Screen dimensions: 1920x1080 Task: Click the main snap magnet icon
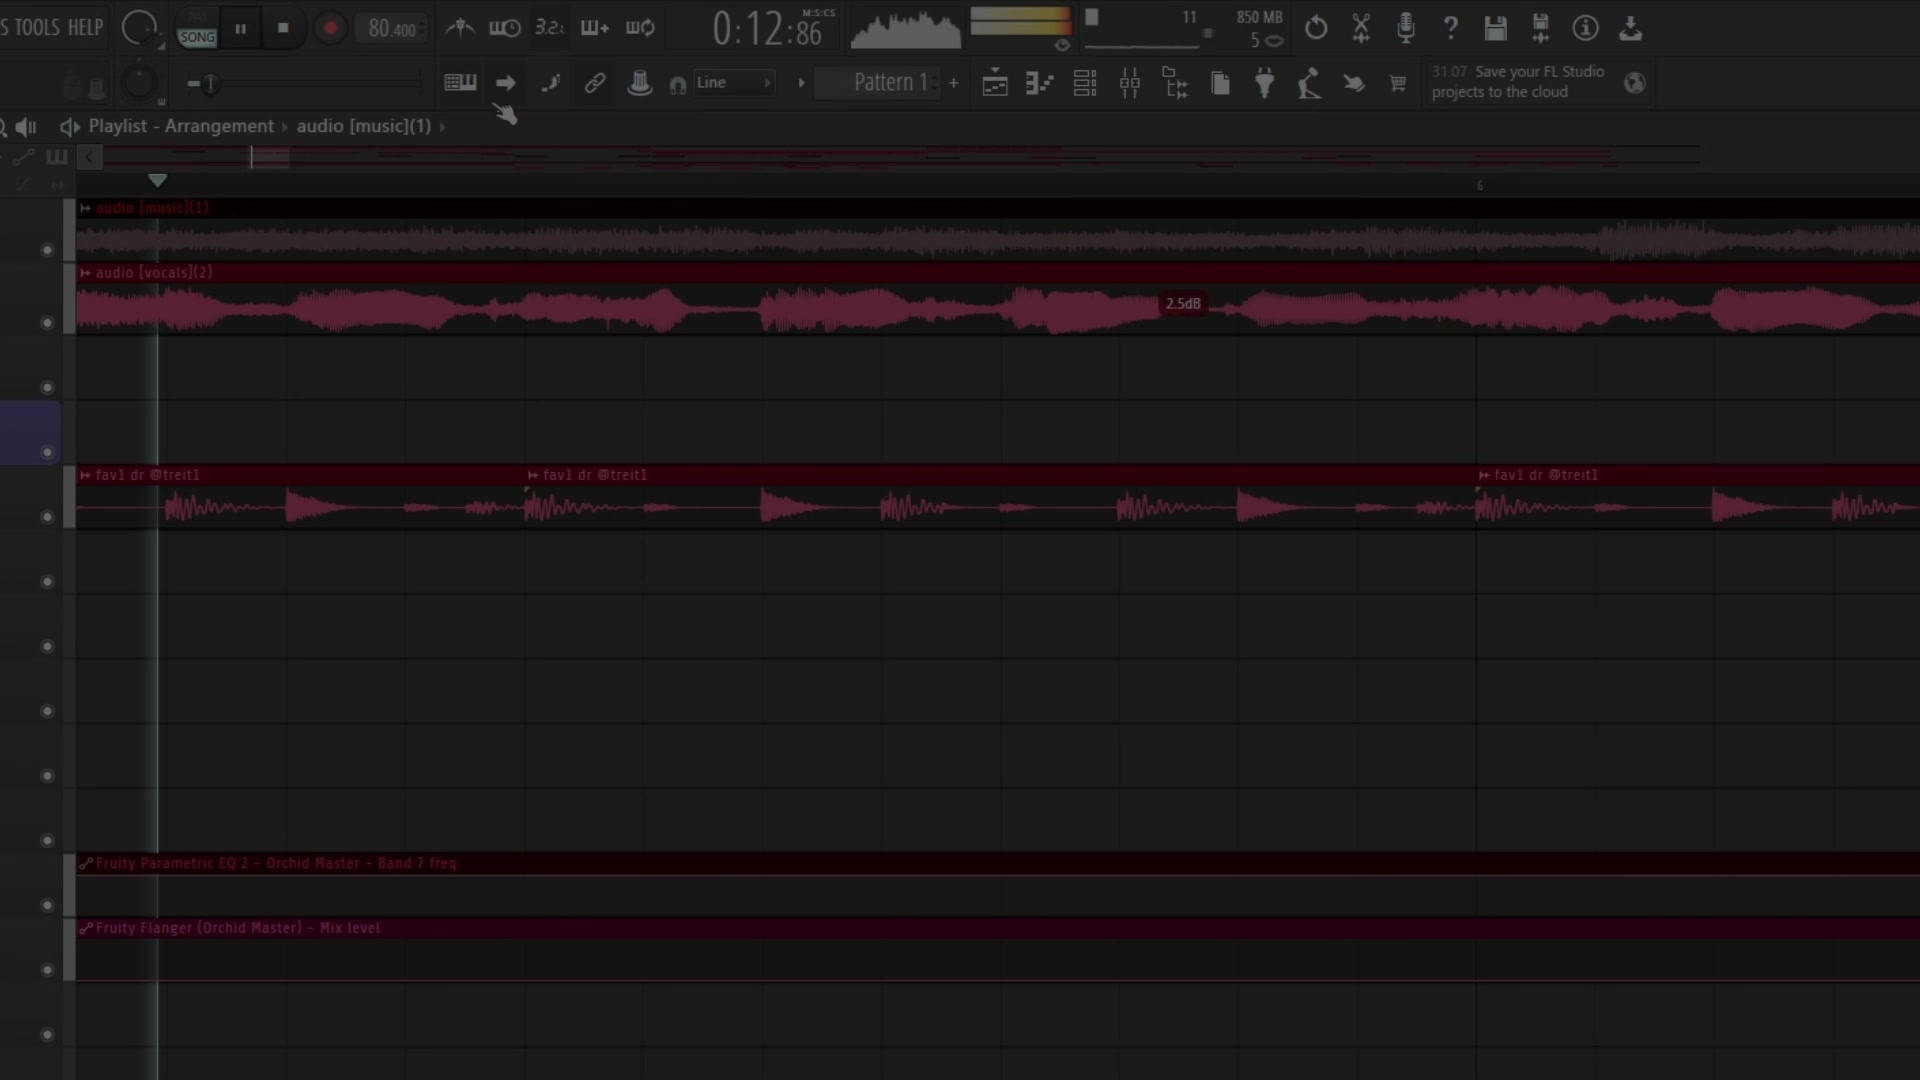coord(678,85)
